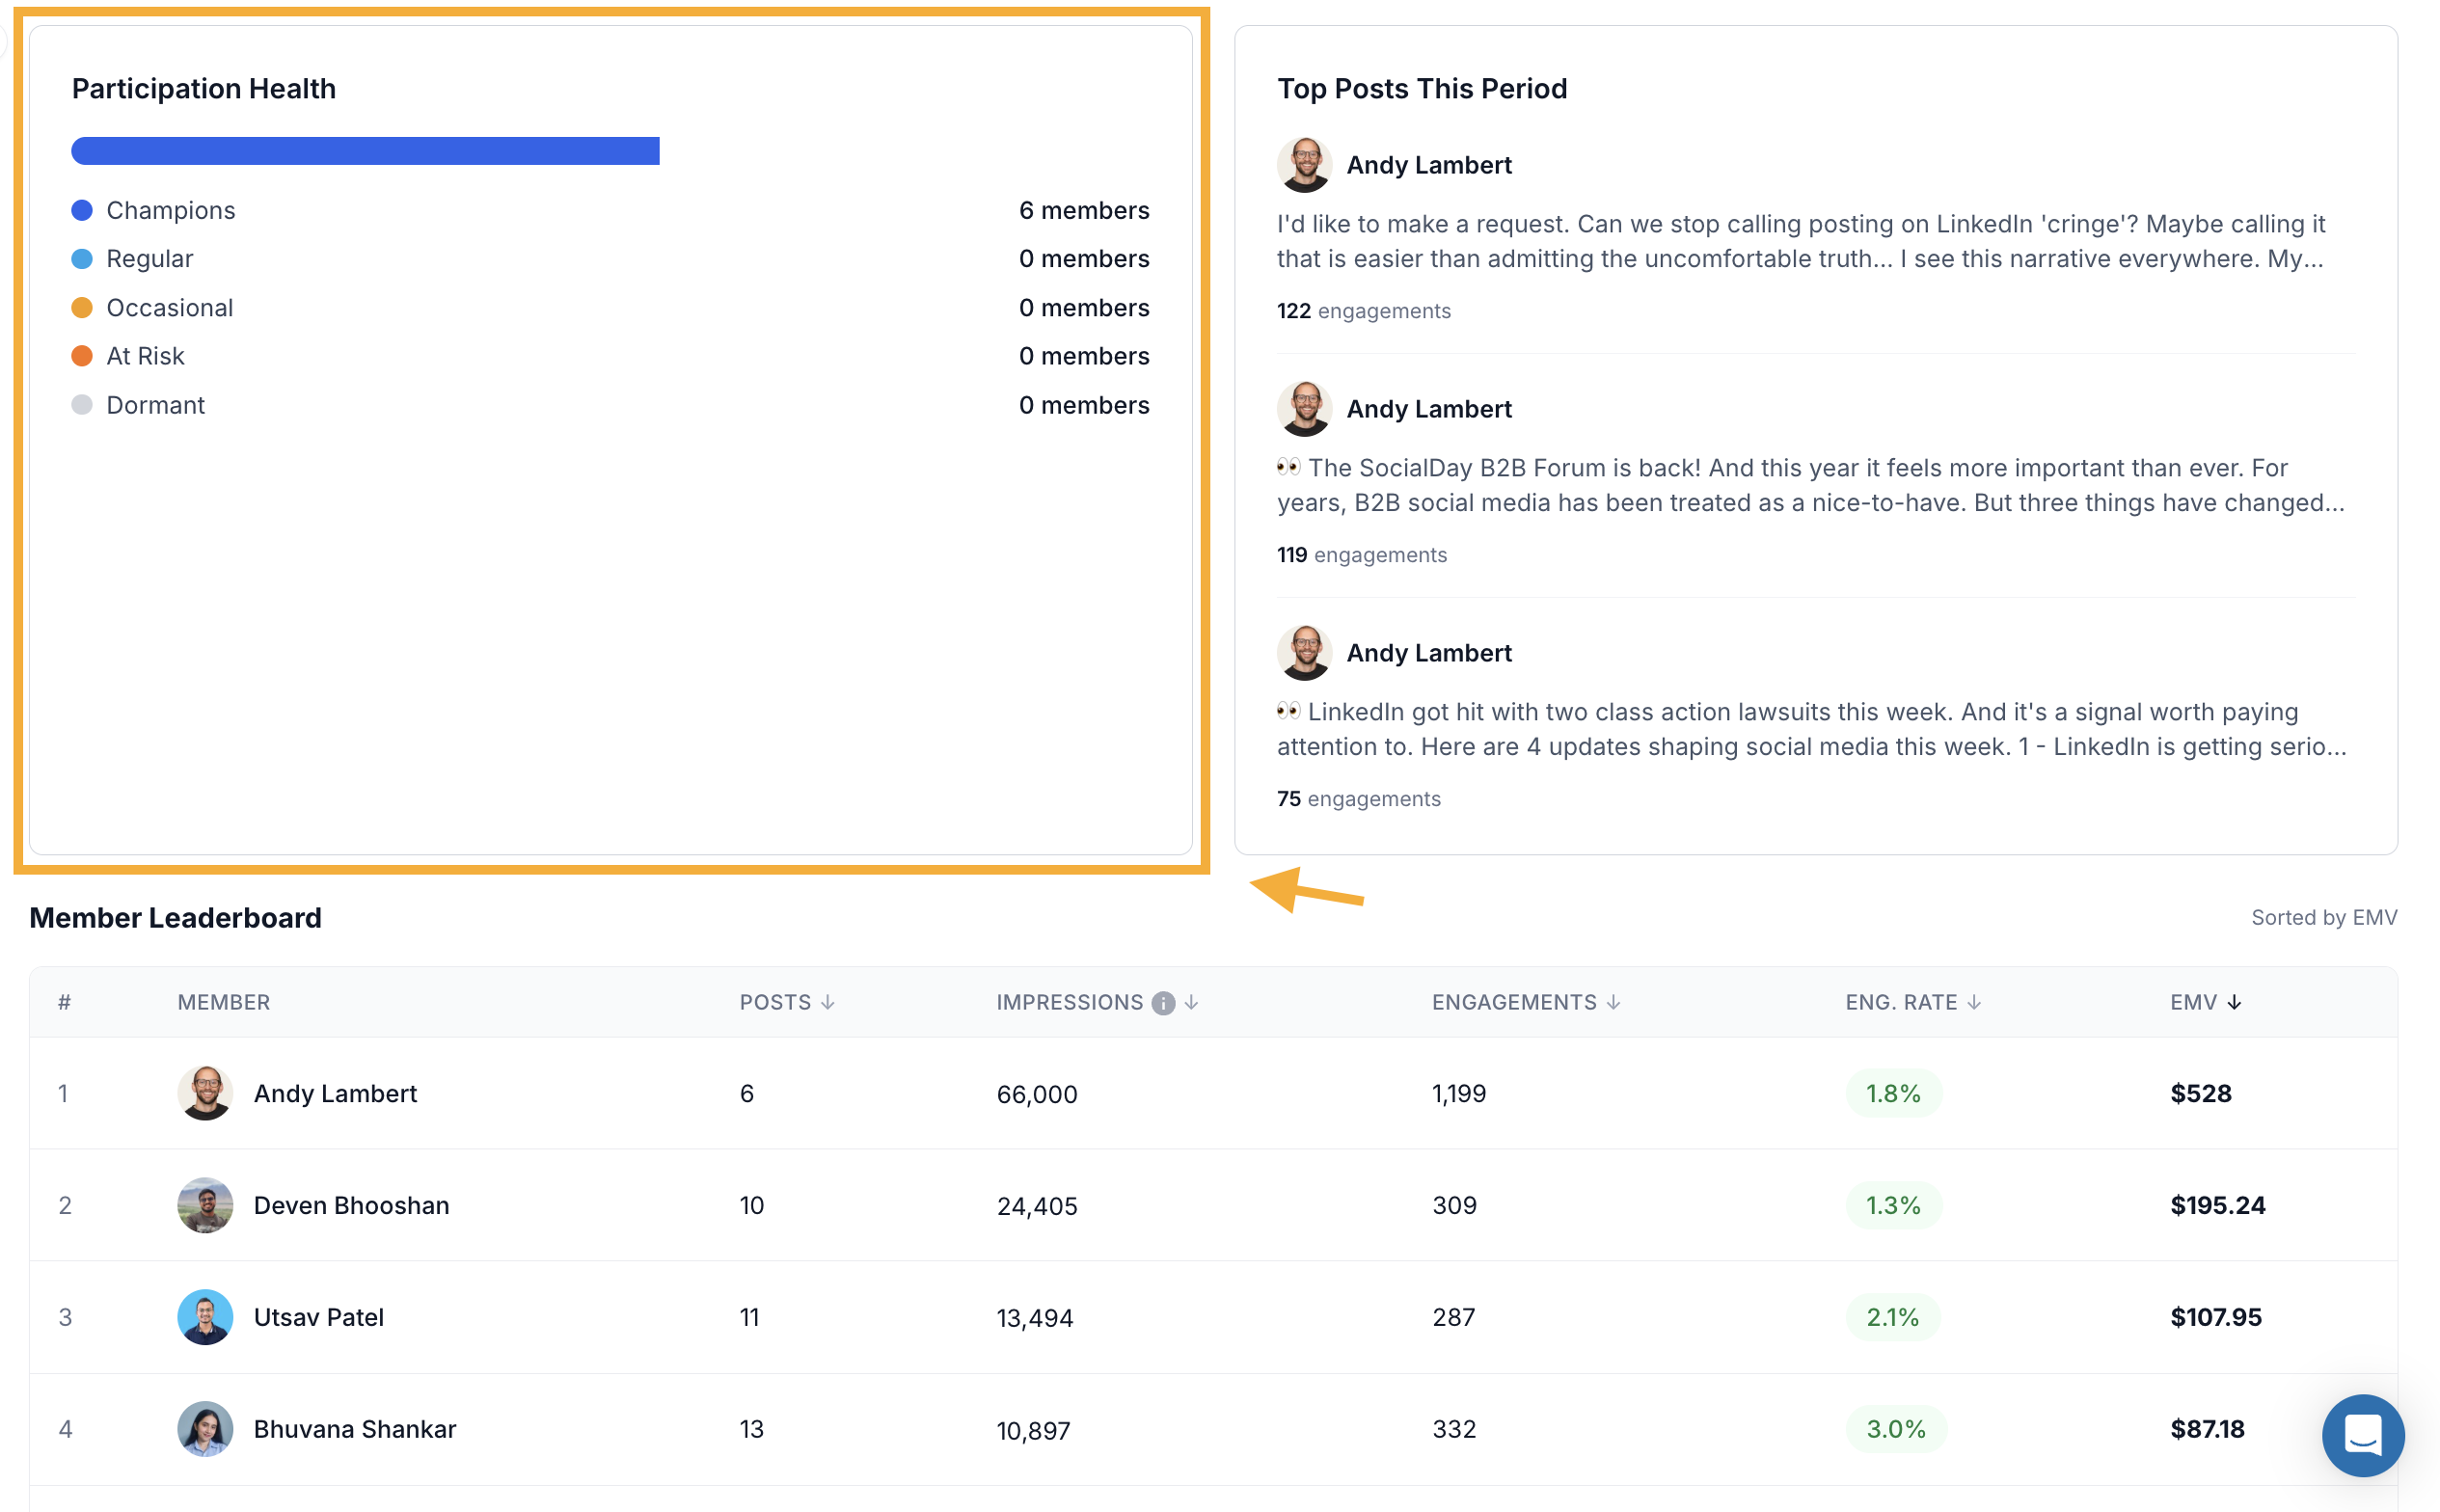Click the 3.0% engagement rate badge
This screenshot has height=1512, width=2440.
tap(1895, 1429)
